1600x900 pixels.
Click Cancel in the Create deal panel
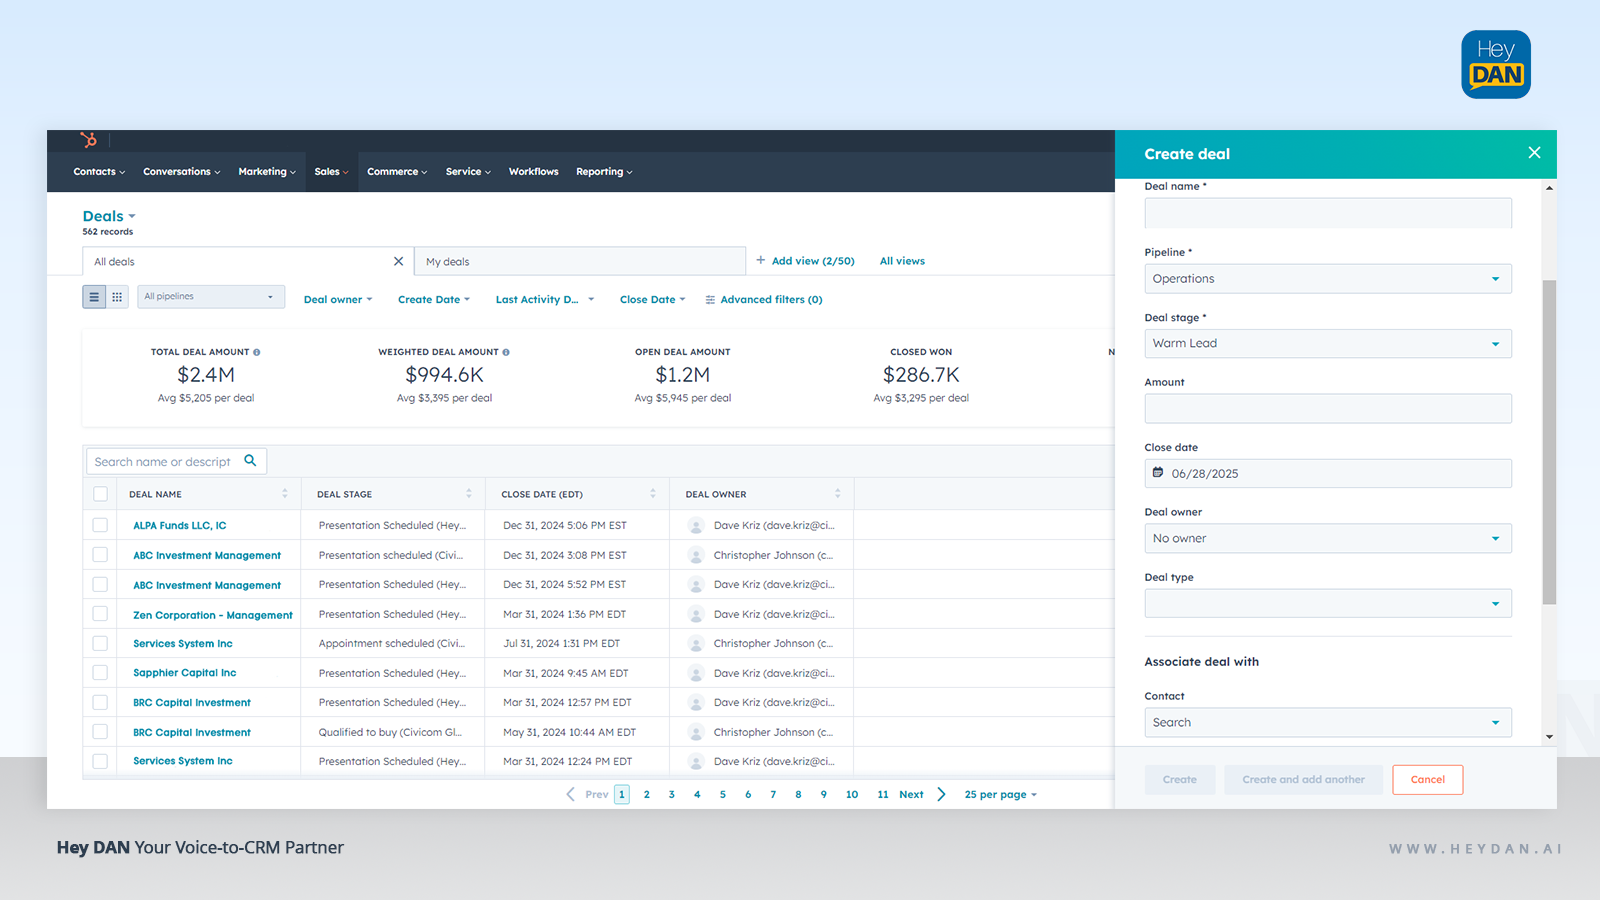tap(1427, 779)
